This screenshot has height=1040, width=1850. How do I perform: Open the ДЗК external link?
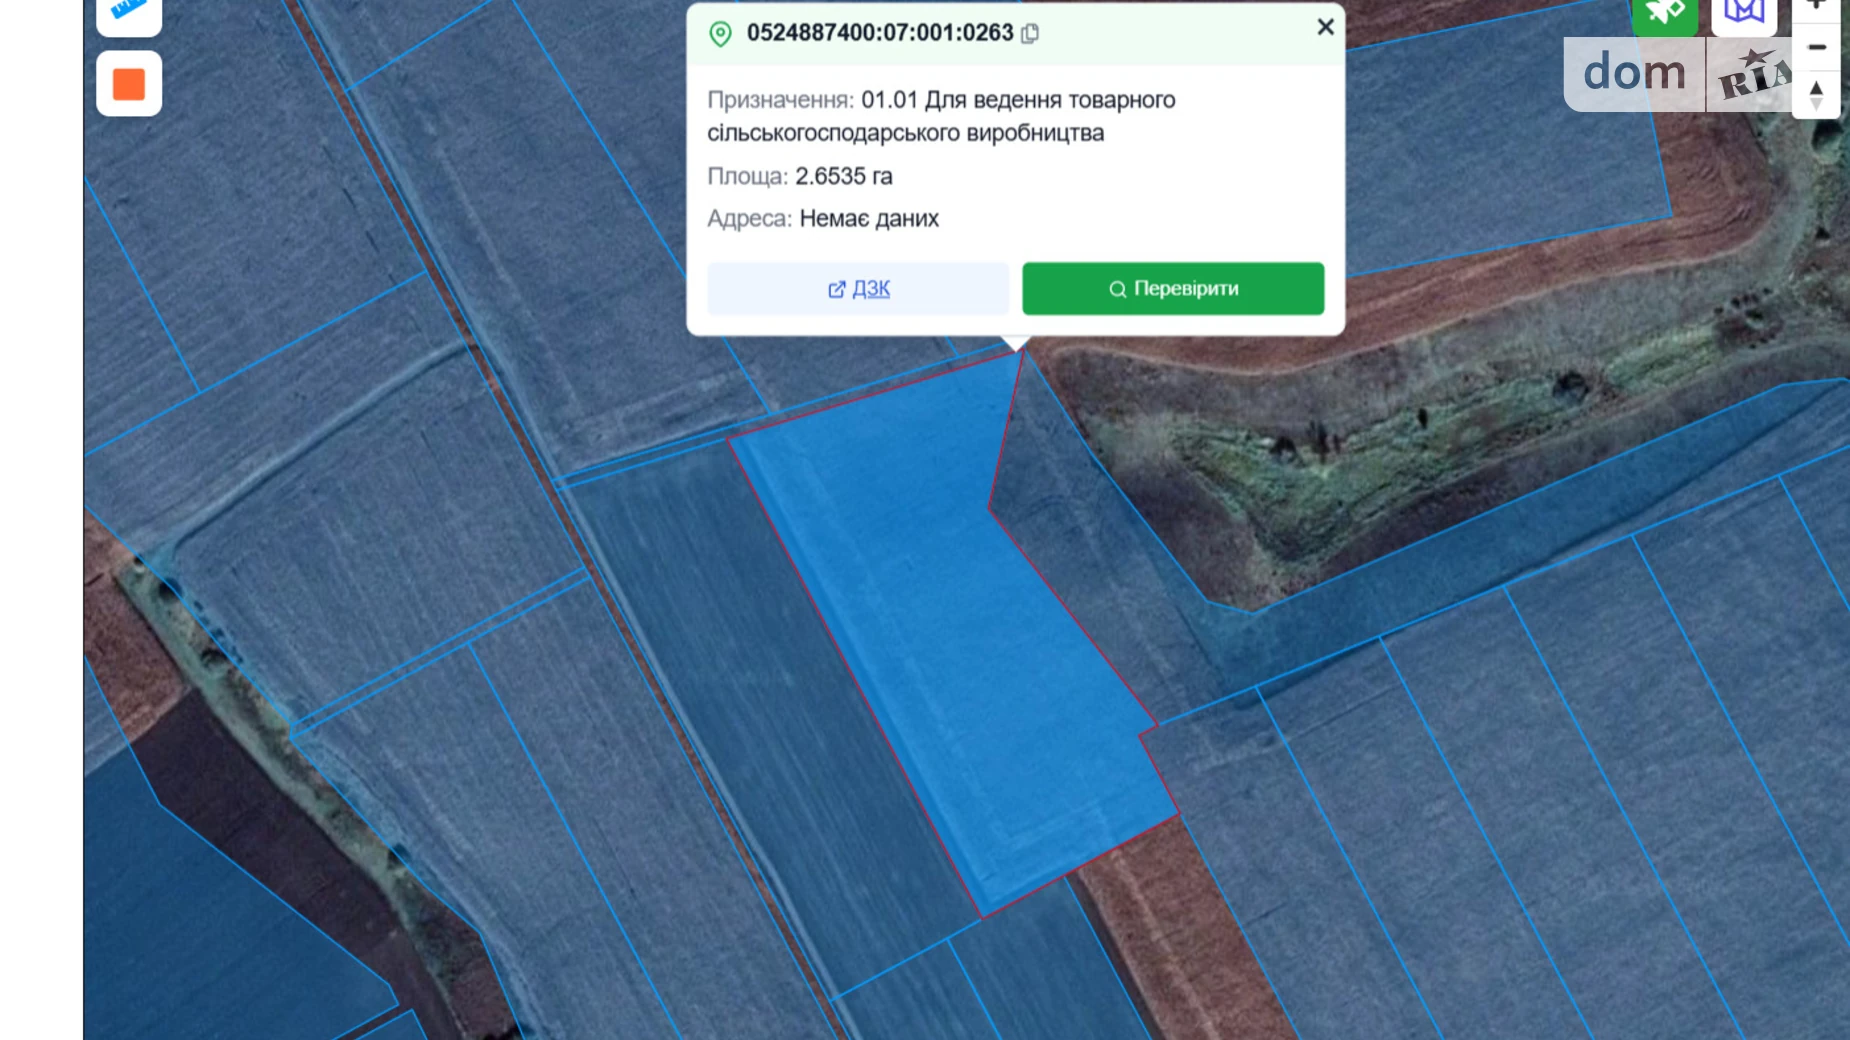[x=858, y=289]
